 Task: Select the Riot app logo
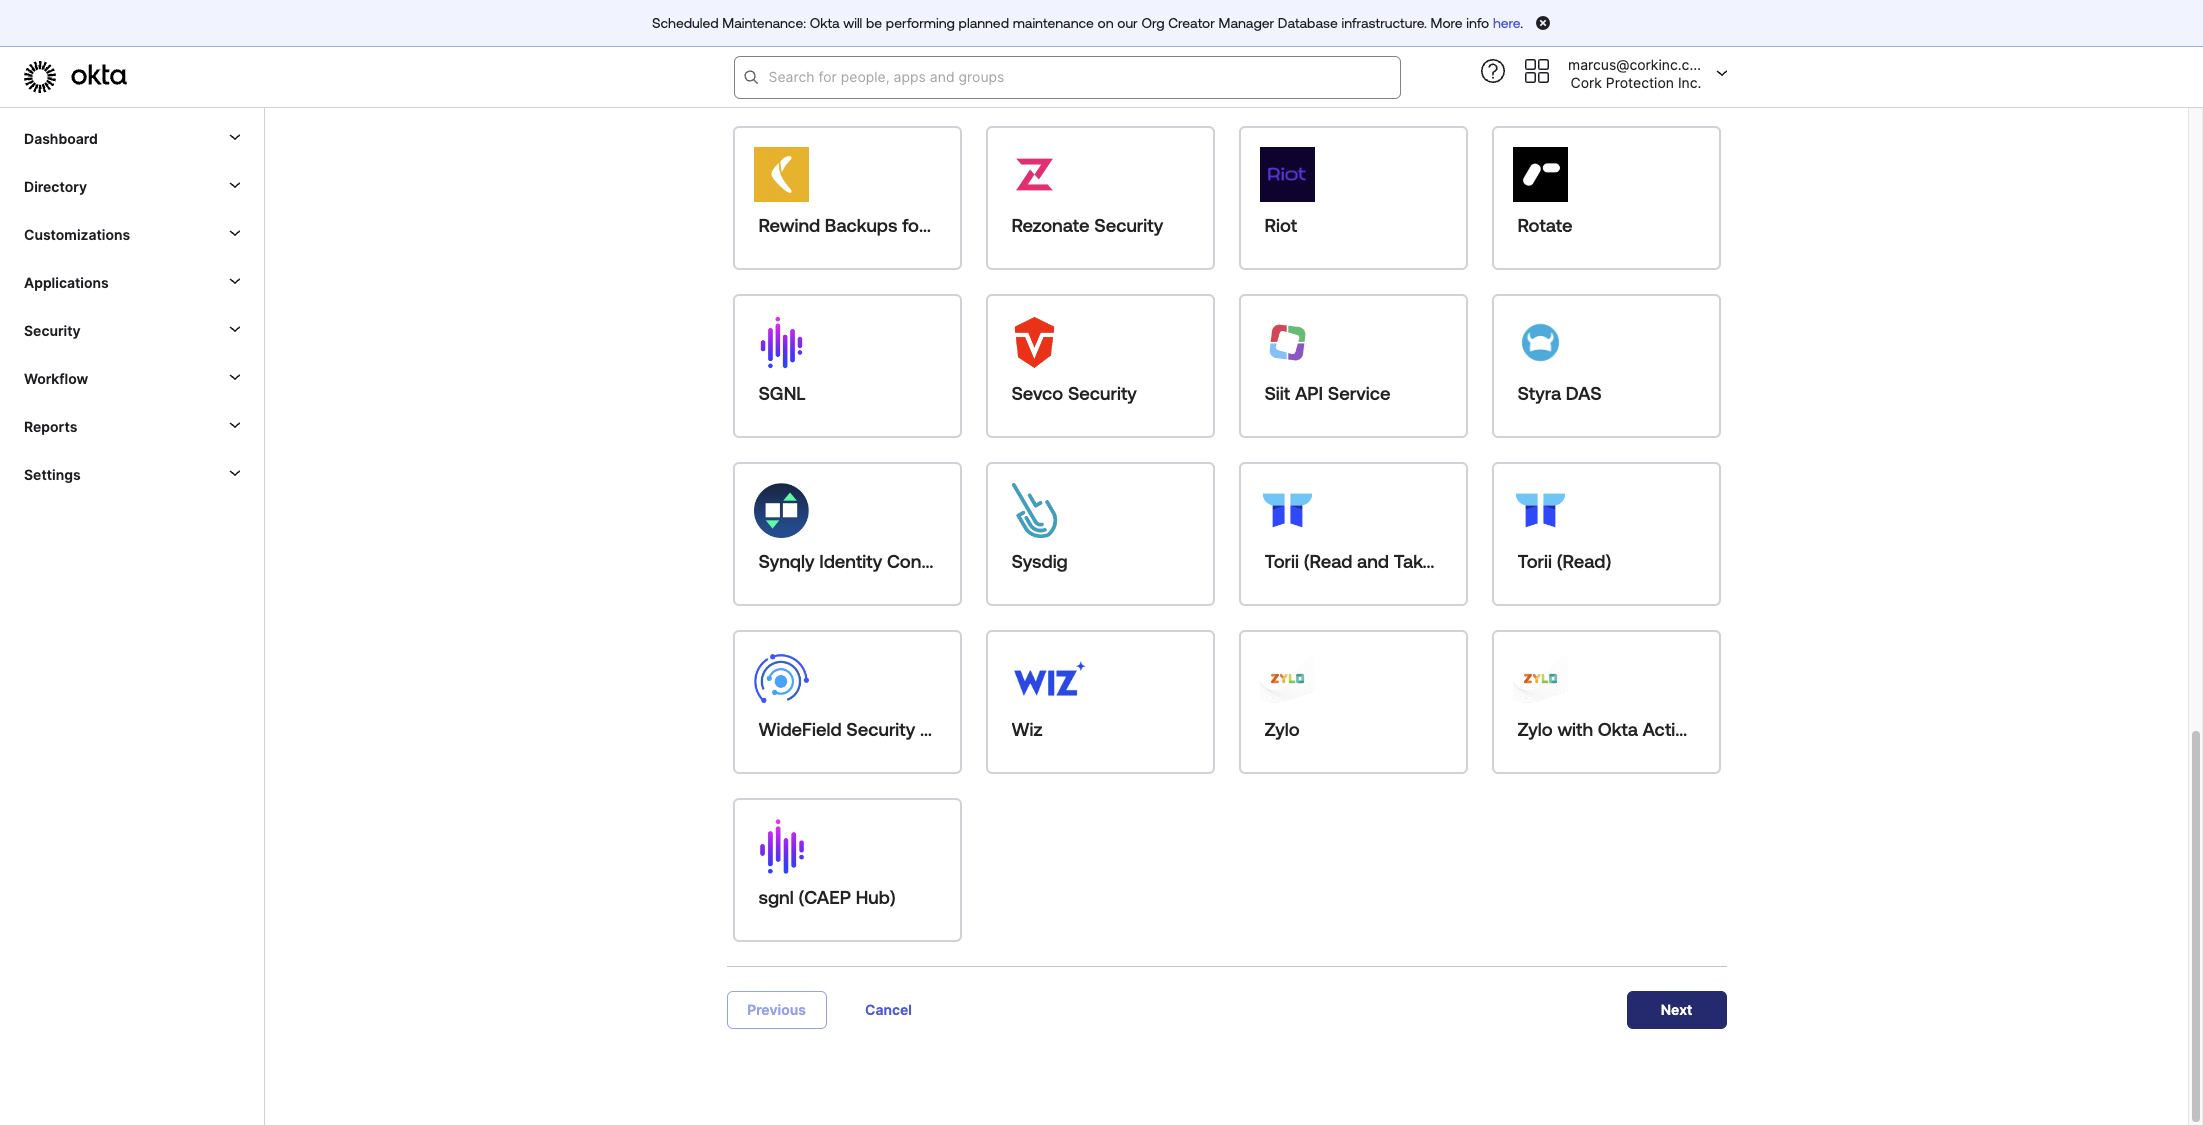(x=1287, y=174)
